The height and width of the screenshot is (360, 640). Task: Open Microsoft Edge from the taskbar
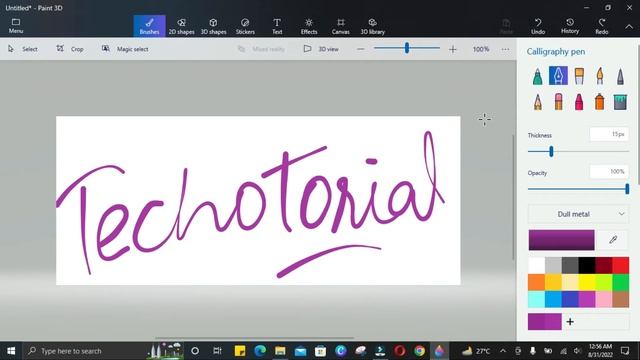(x=260, y=351)
